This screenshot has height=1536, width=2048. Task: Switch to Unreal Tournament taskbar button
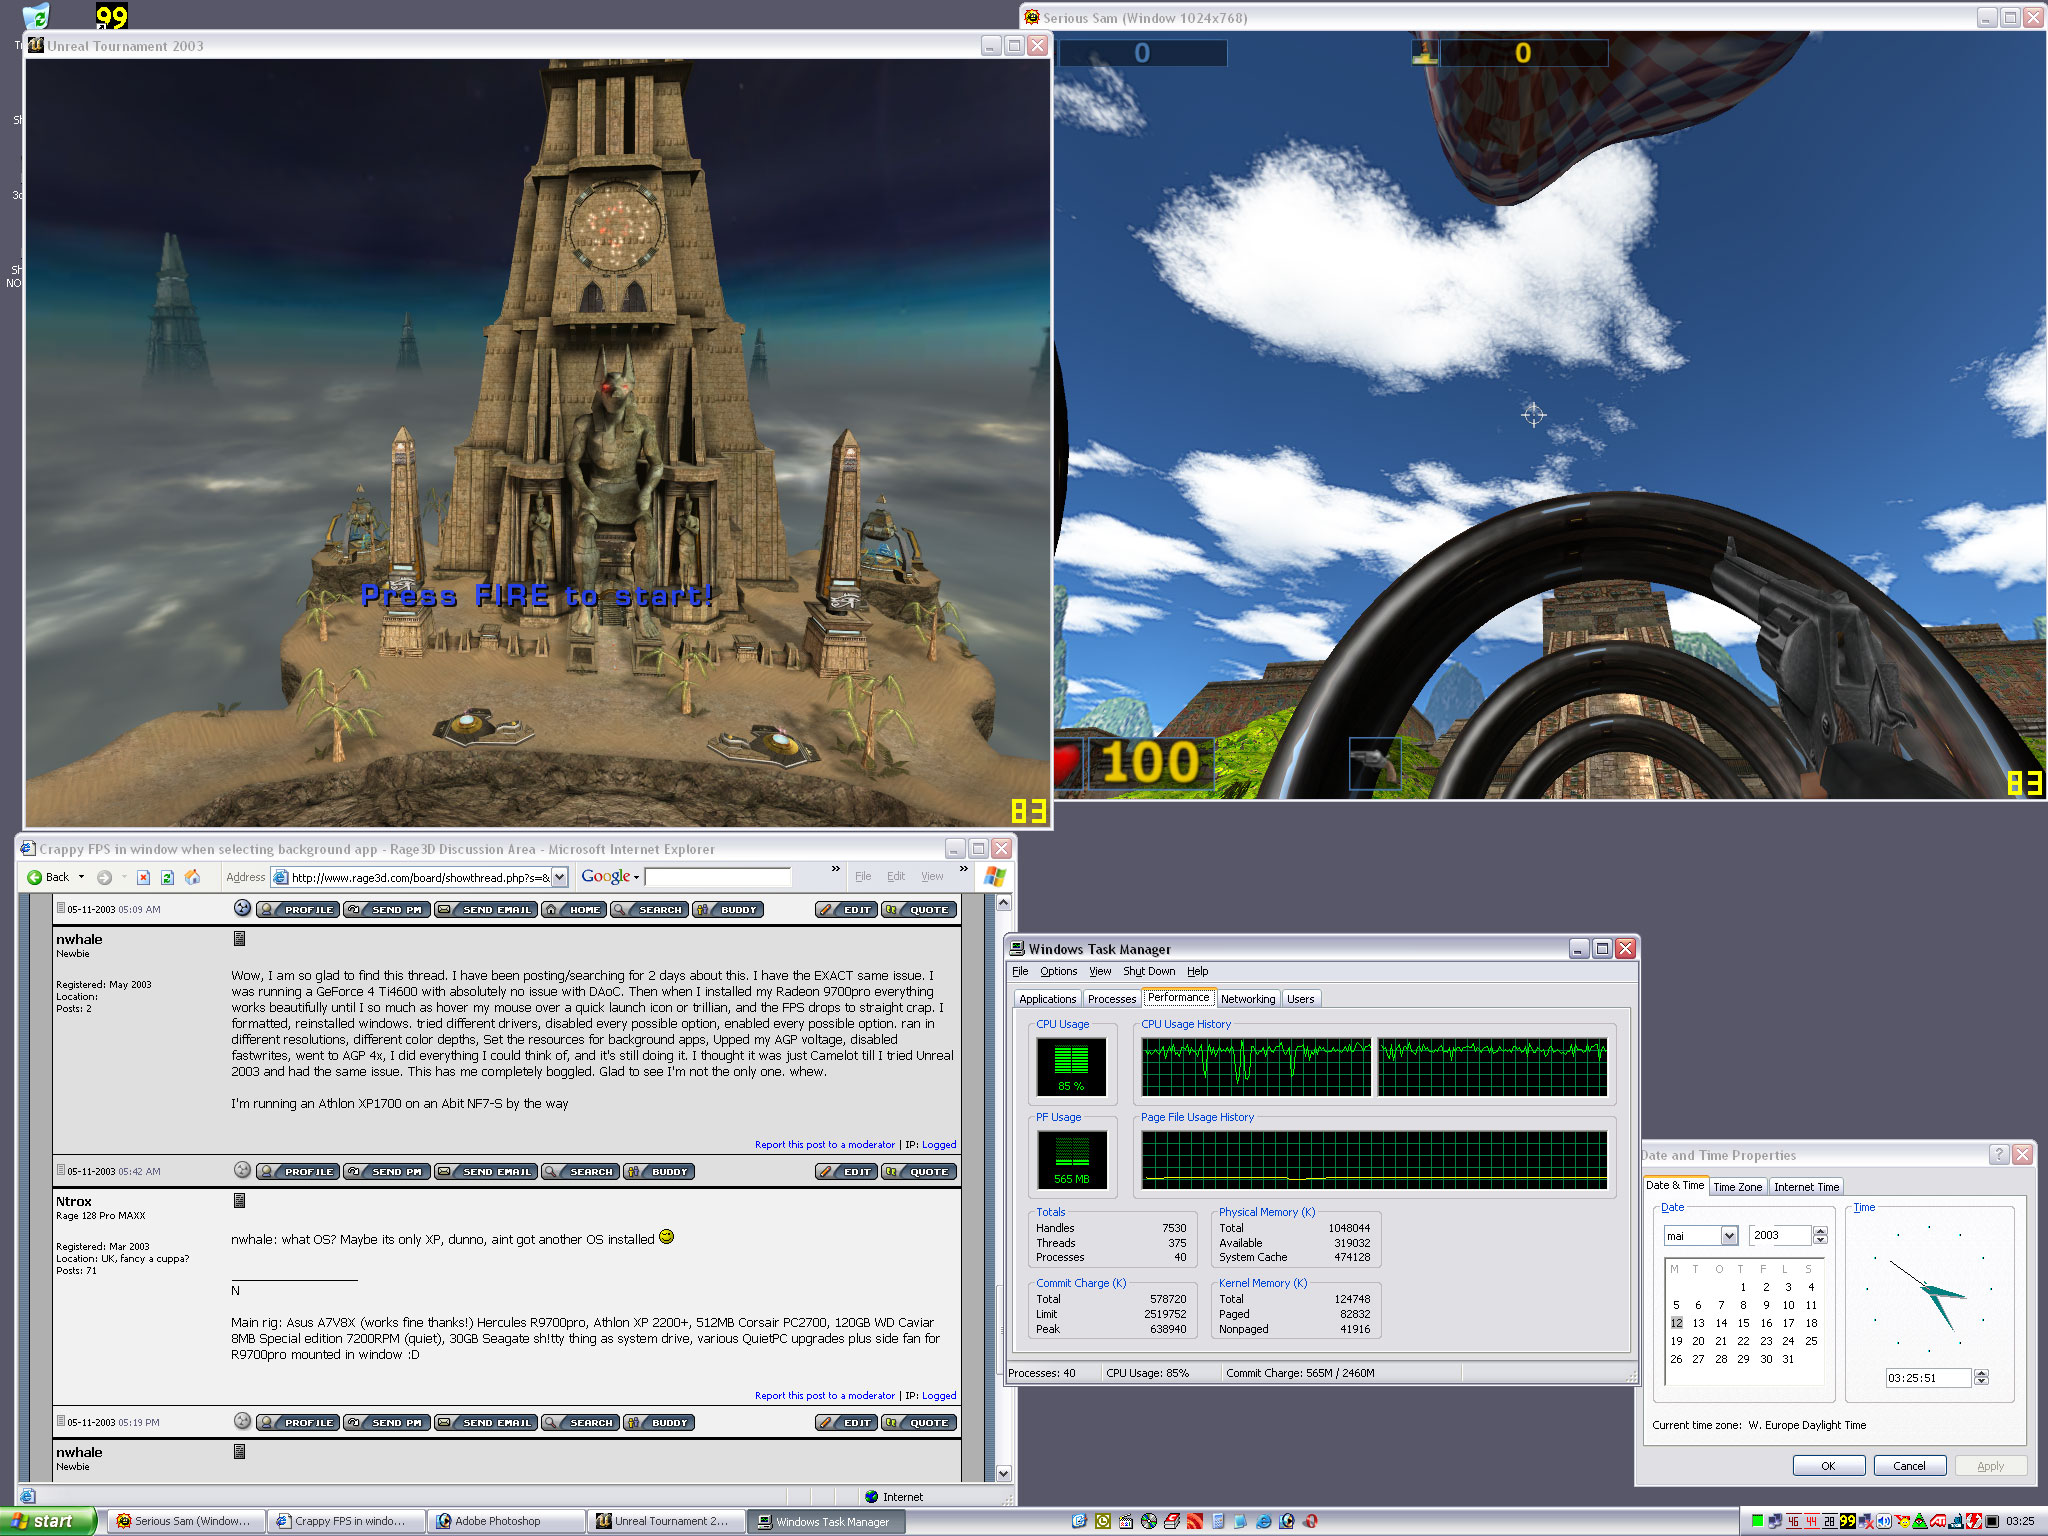tap(666, 1521)
